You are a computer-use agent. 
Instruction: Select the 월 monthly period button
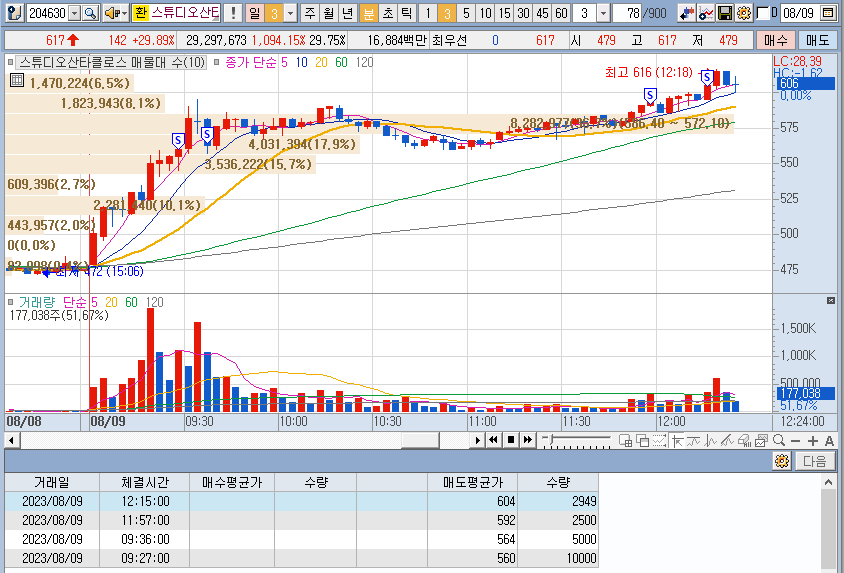(x=328, y=13)
